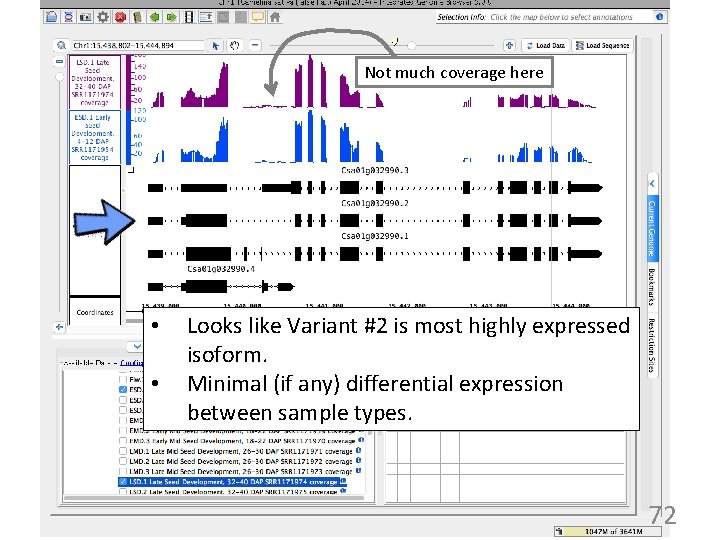Click the film-strip toolbar icon
This screenshot has height=540, width=720.
[188, 17]
